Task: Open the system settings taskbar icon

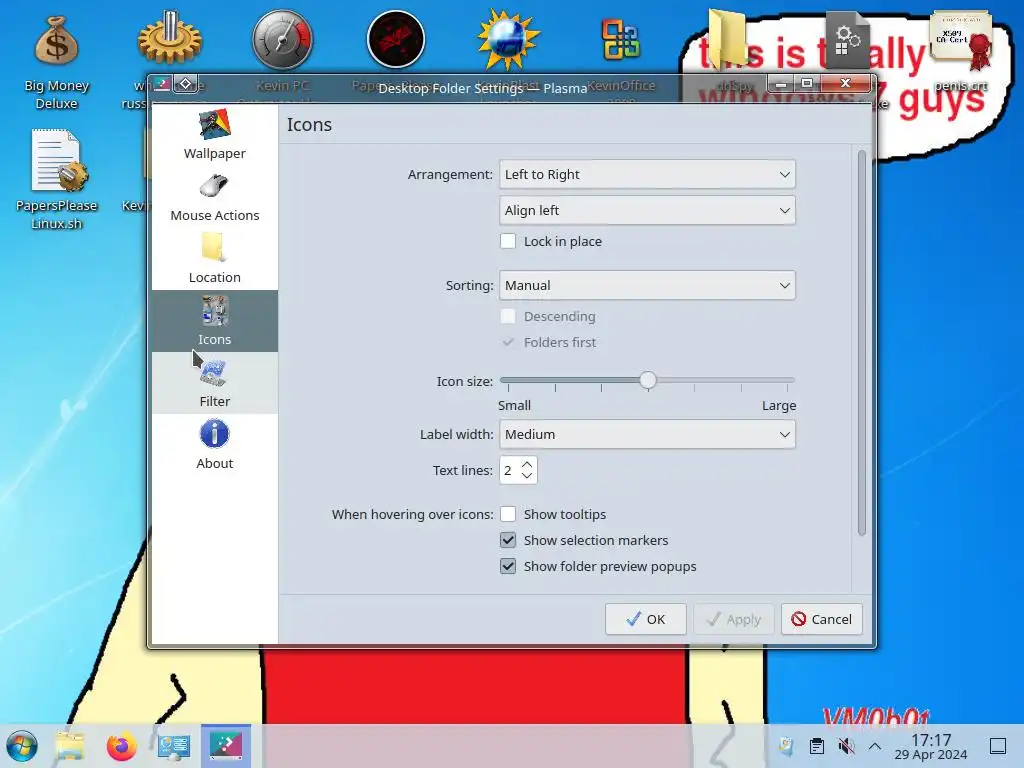Action: [174, 746]
